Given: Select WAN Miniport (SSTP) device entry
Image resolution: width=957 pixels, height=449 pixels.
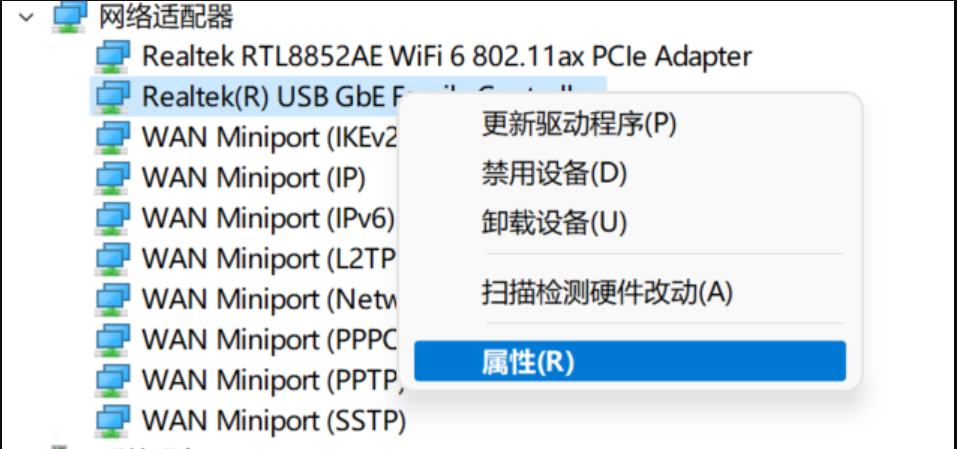Looking at the screenshot, I should (x=274, y=419).
